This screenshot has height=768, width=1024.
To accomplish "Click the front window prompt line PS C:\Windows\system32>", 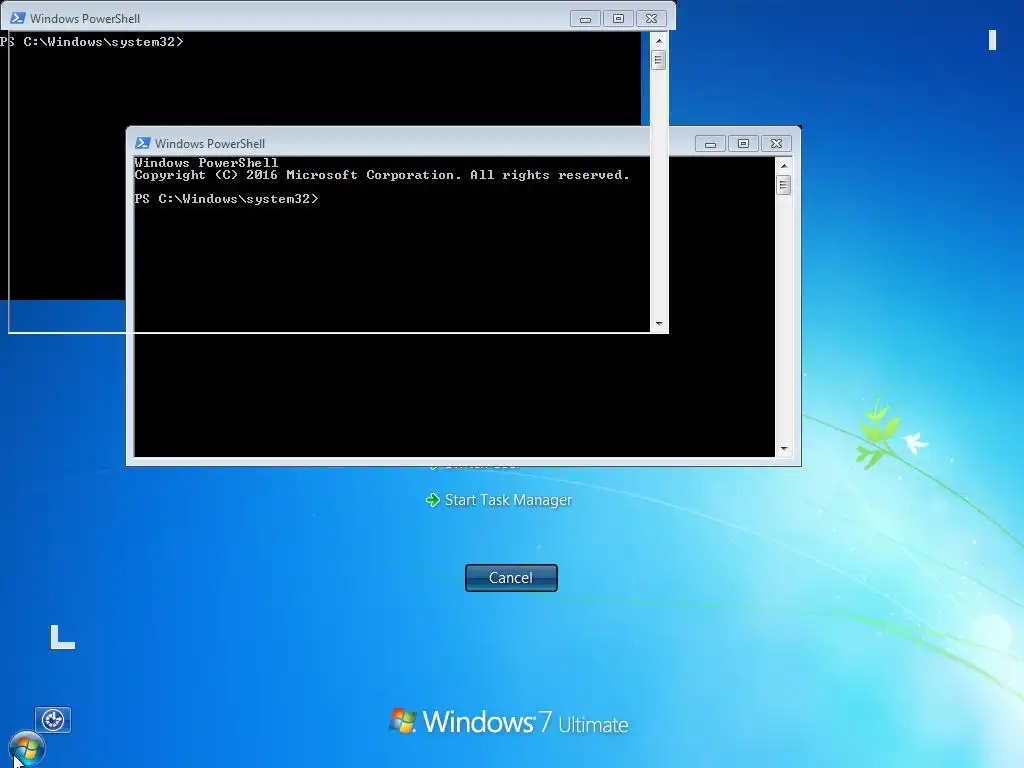I will pyautogui.click(x=227, y=199).
